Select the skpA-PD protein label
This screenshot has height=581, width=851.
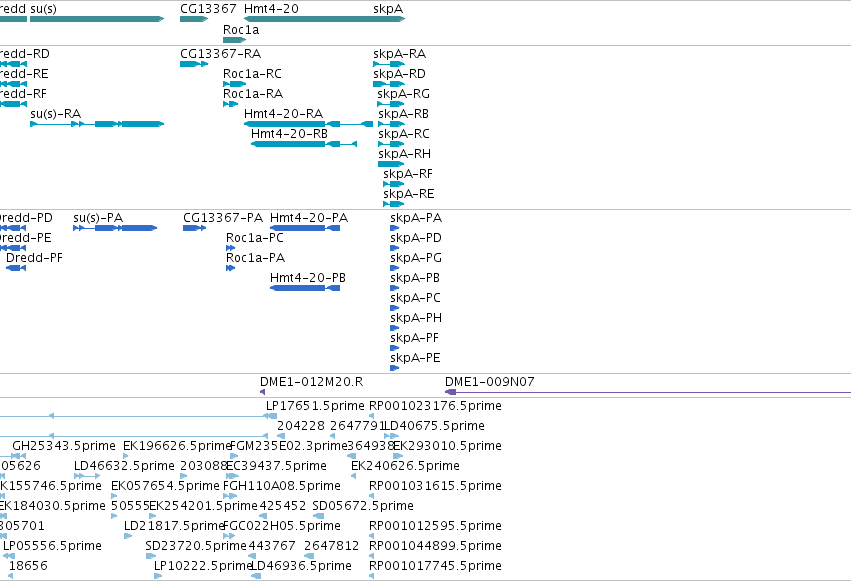tap(416, 238)
